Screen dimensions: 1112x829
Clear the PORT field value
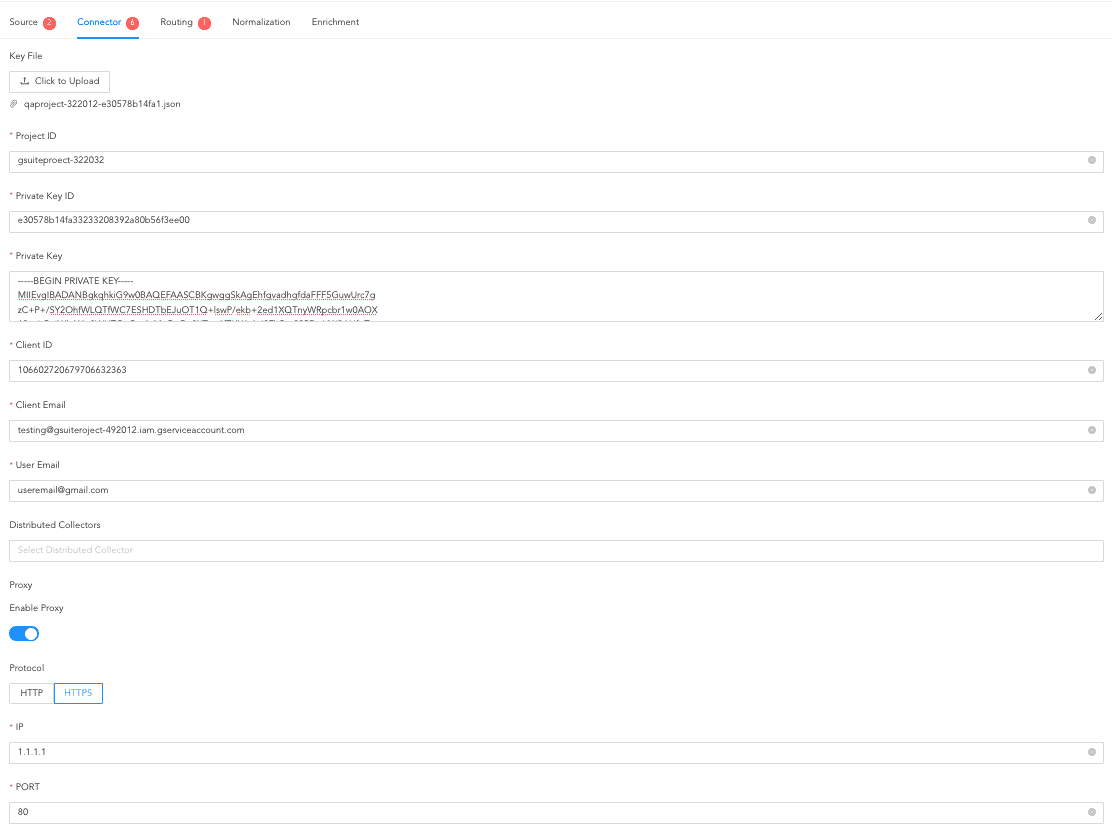[x=1091, y=812]
